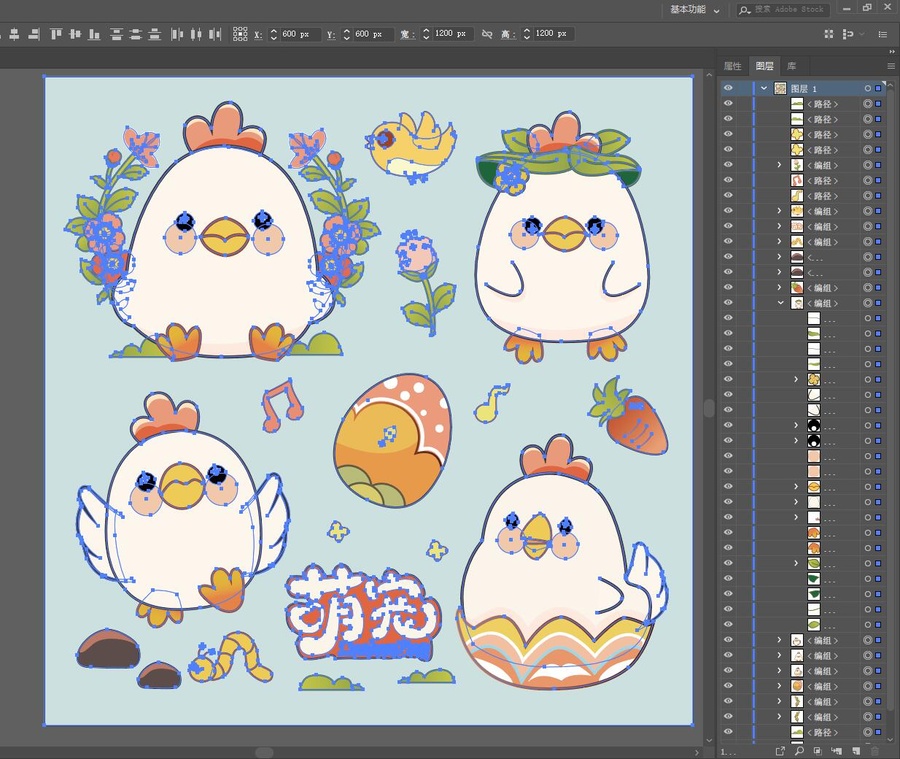Click the vertical distribute bottom icon

click(x=154, y=34)
